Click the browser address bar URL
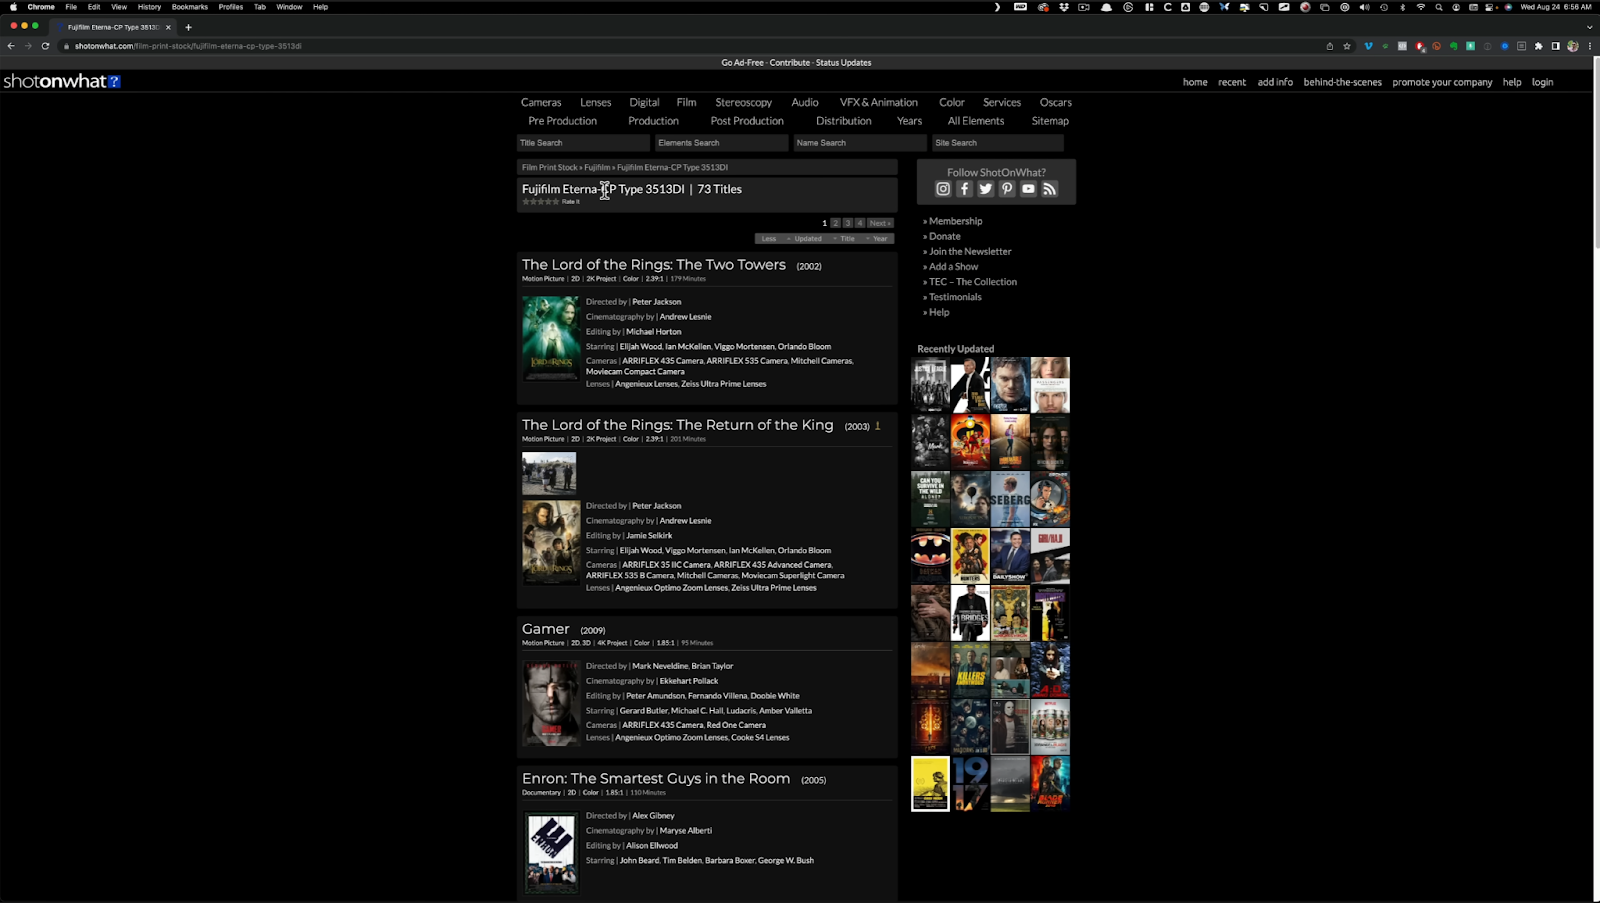The image size is (1600, 903). pyautogui.click(x=188, y=46)
